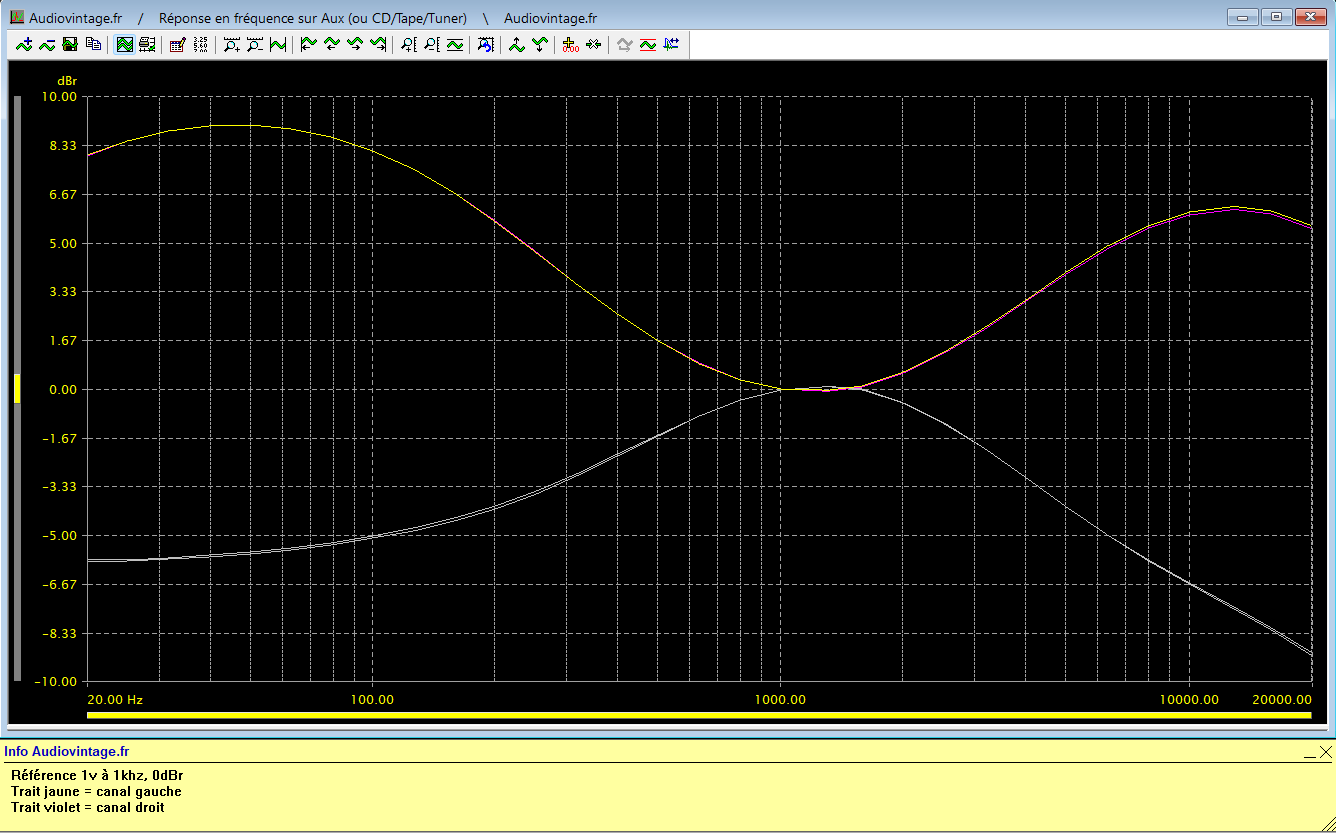This screenshot has height=833, width=1336.
Task: Click the yellow marker on the vertical level bar
Action: click(x=17, y=388)
